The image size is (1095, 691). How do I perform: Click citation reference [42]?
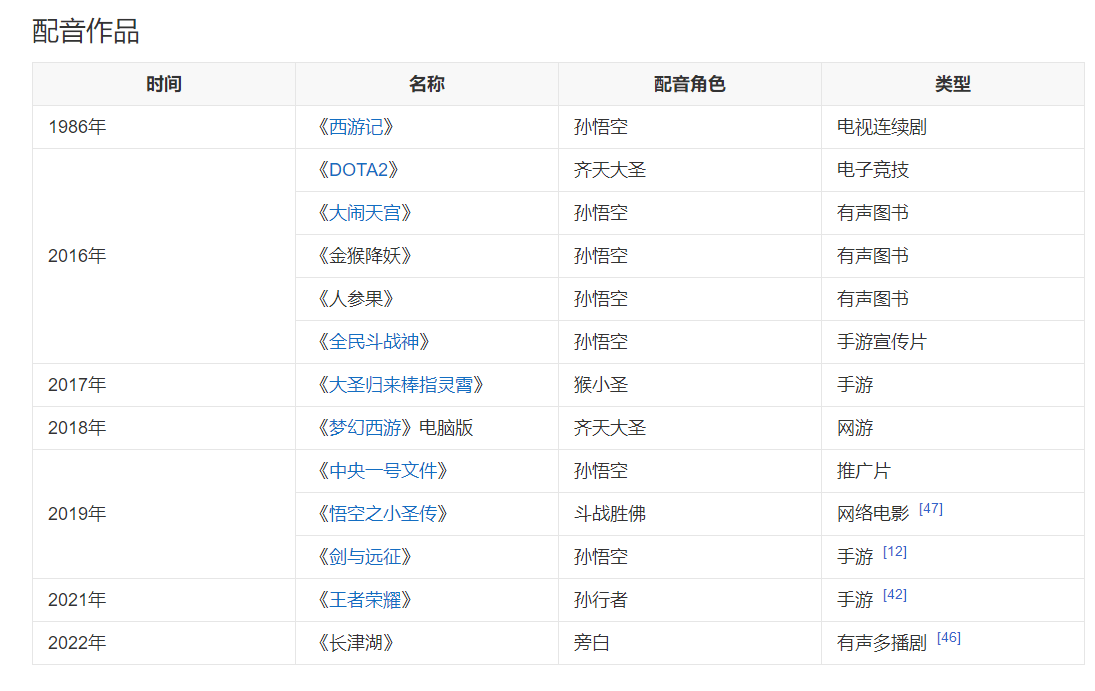coord(895,595)
